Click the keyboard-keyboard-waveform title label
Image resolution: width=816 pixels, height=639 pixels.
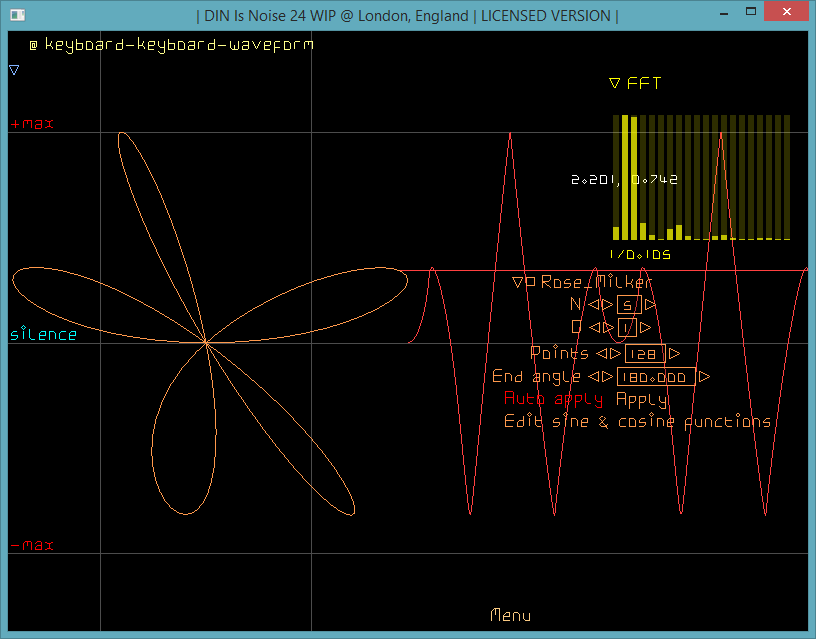point(178,45)
